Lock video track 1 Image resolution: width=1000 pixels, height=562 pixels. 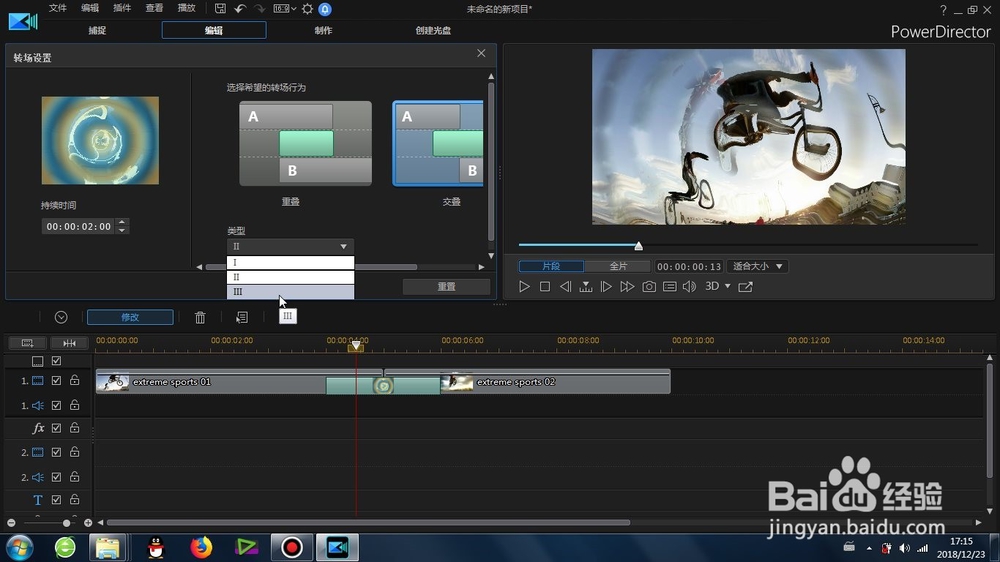point(75,380)
